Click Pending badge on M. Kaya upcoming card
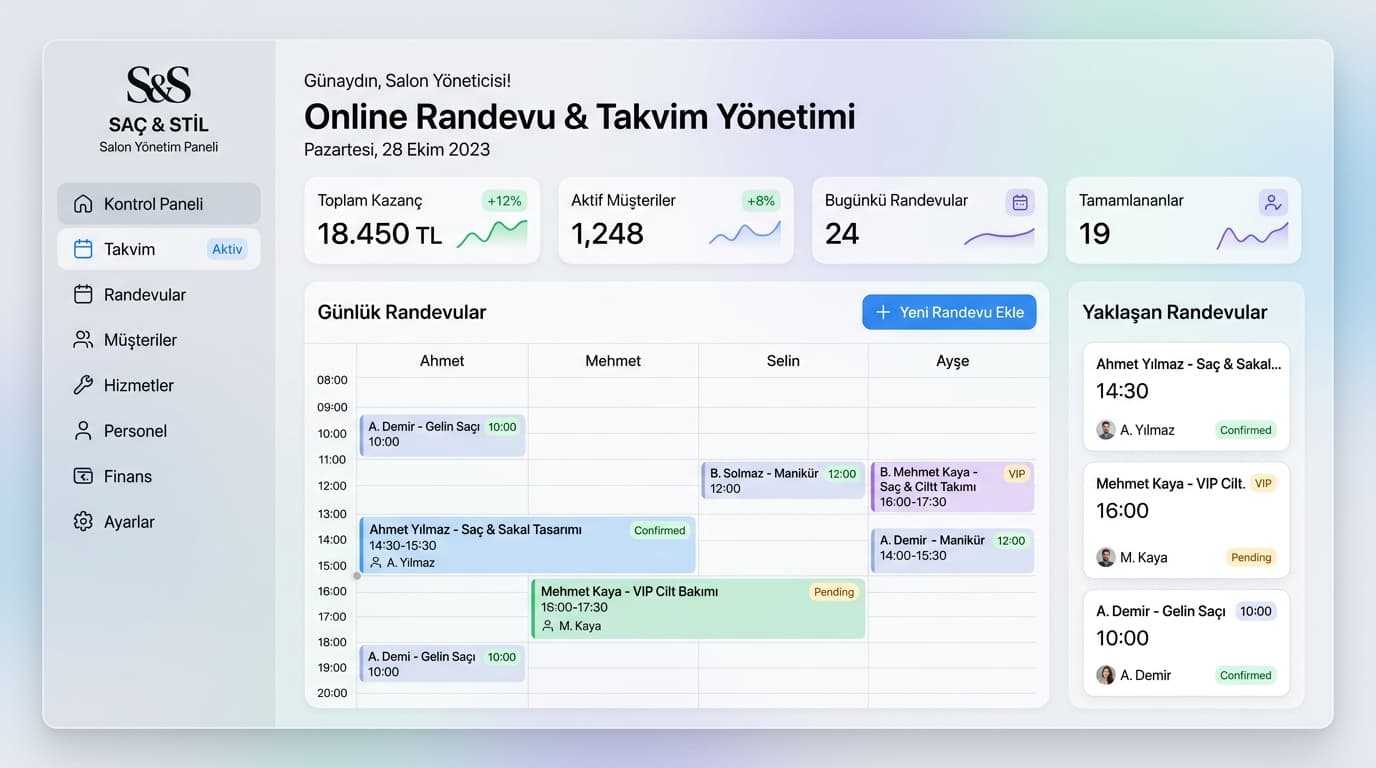This screenshot has width=1376, height=768. (x=1251, y=558)
